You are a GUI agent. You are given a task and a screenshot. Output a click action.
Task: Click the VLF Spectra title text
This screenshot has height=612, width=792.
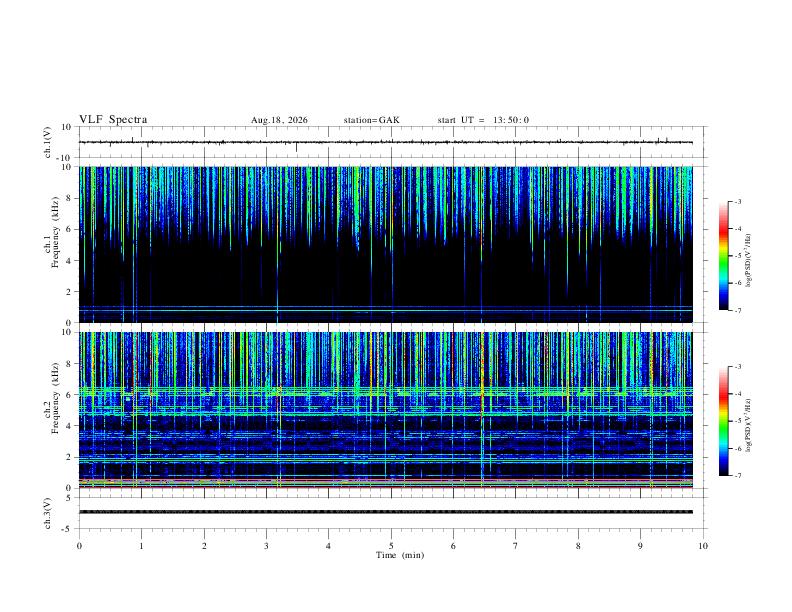[x=113, y=120]
